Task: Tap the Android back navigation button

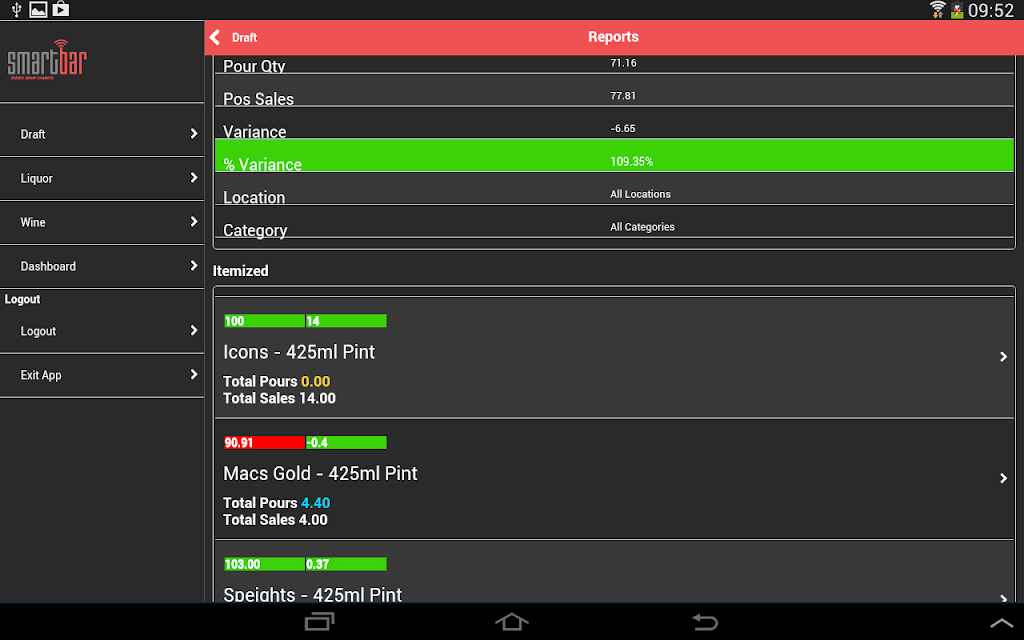Action: [705, 621]
